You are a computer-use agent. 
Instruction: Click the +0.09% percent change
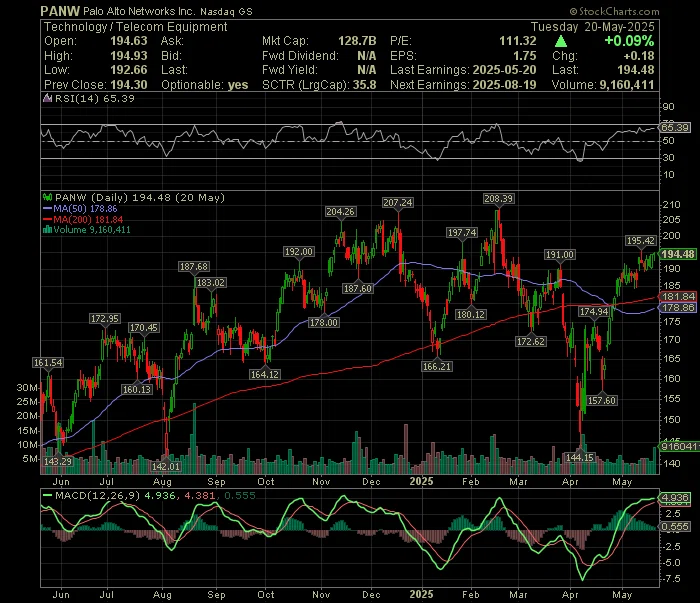click(629, 41)
